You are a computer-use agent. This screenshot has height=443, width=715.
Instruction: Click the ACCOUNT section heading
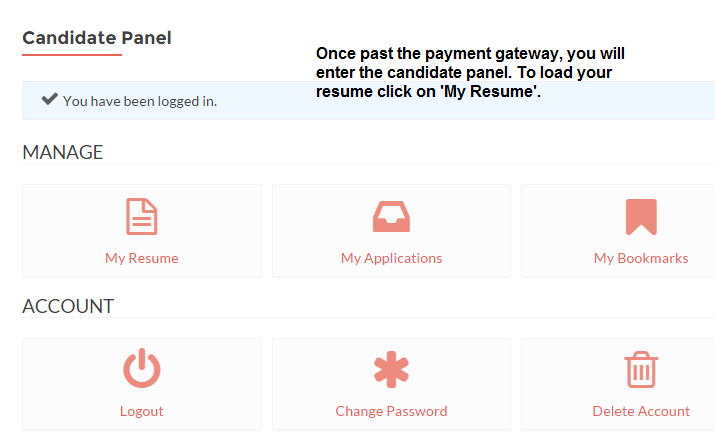(68, 306)
